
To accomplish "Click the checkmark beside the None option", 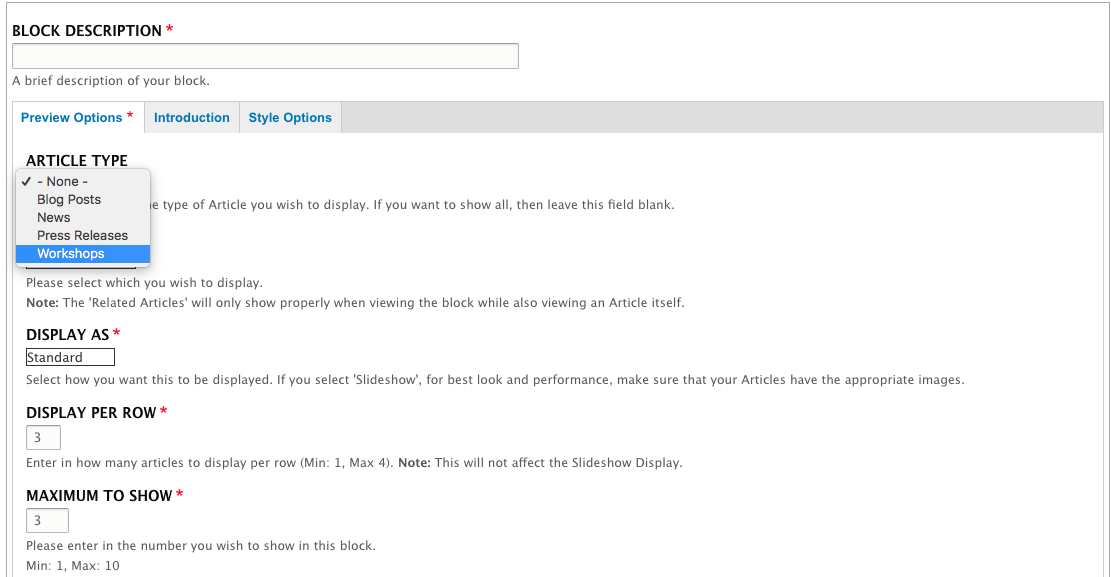I will pos(26,182).
